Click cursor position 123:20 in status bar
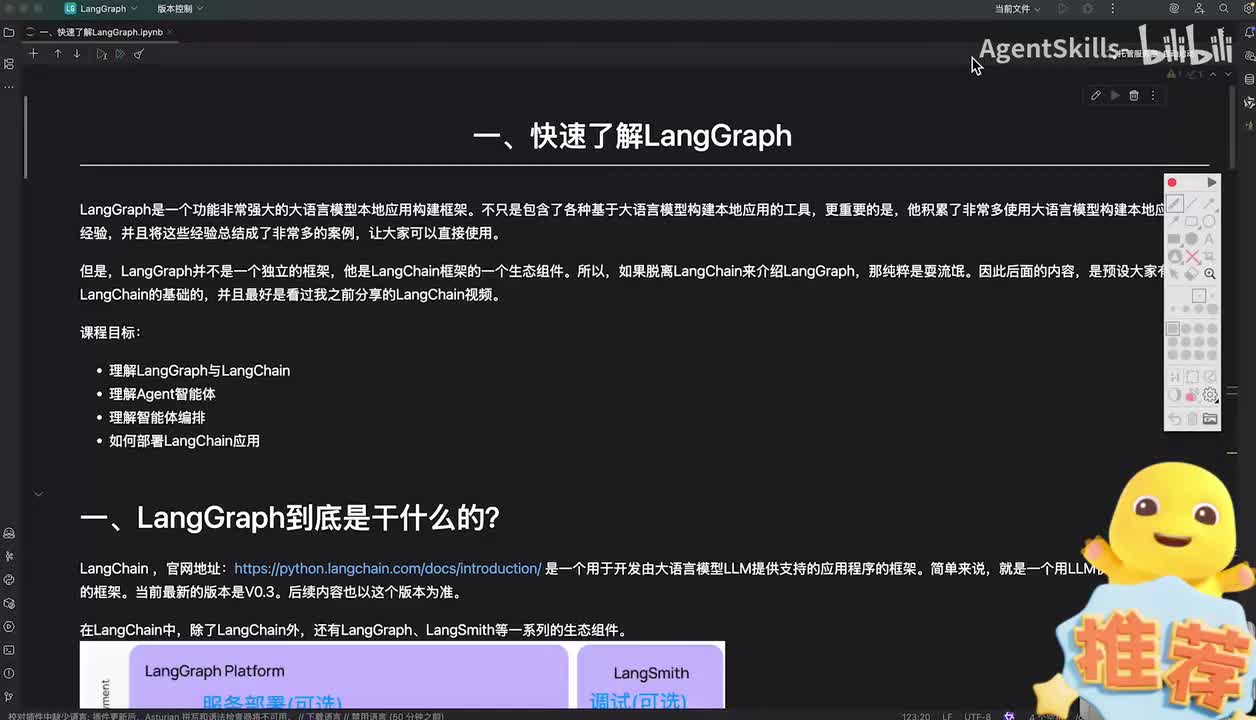Screen dimensions: 1256x720 pos(915,716)
